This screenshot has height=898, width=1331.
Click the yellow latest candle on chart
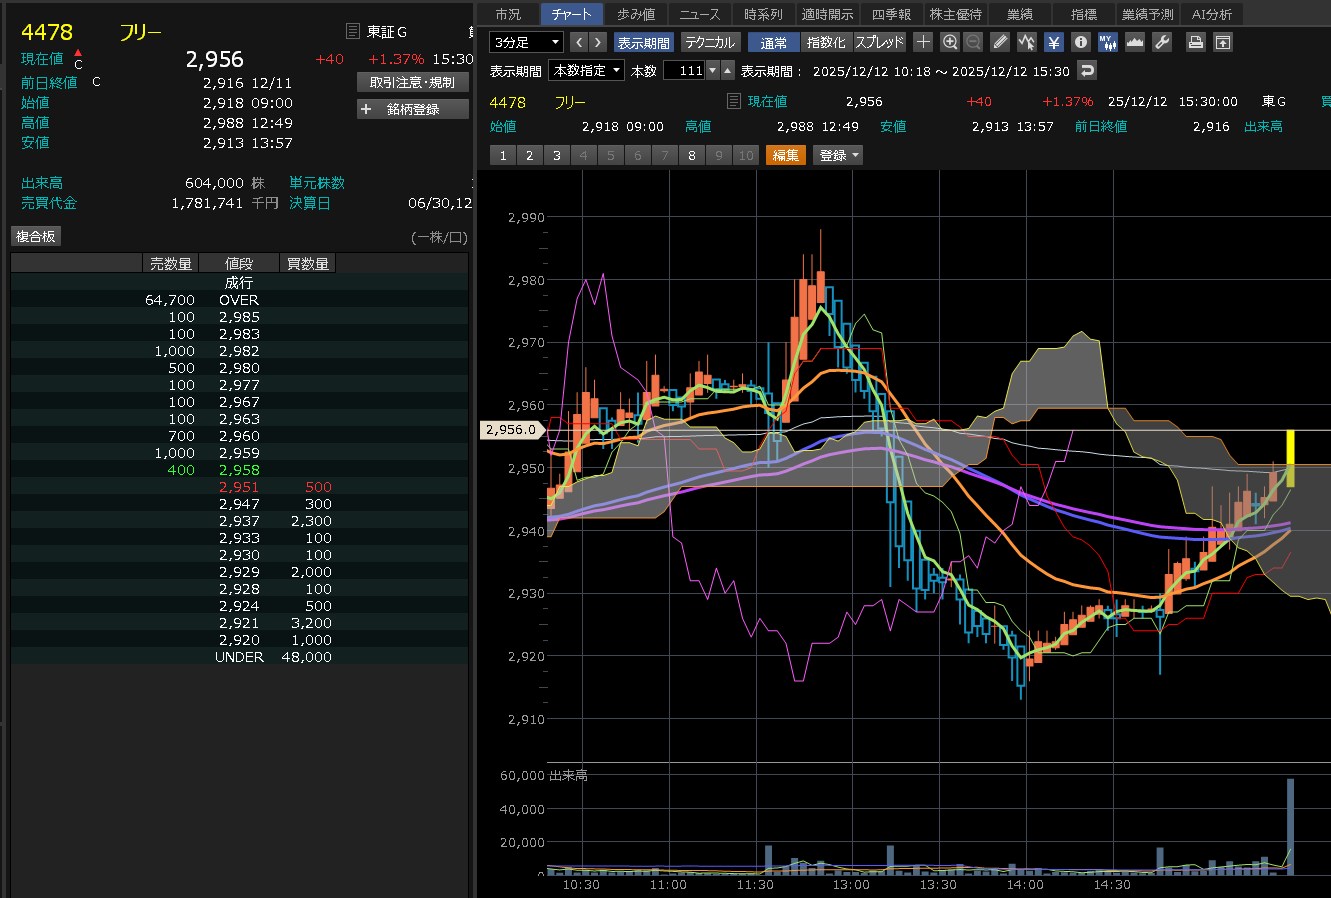click(1290, 458)
